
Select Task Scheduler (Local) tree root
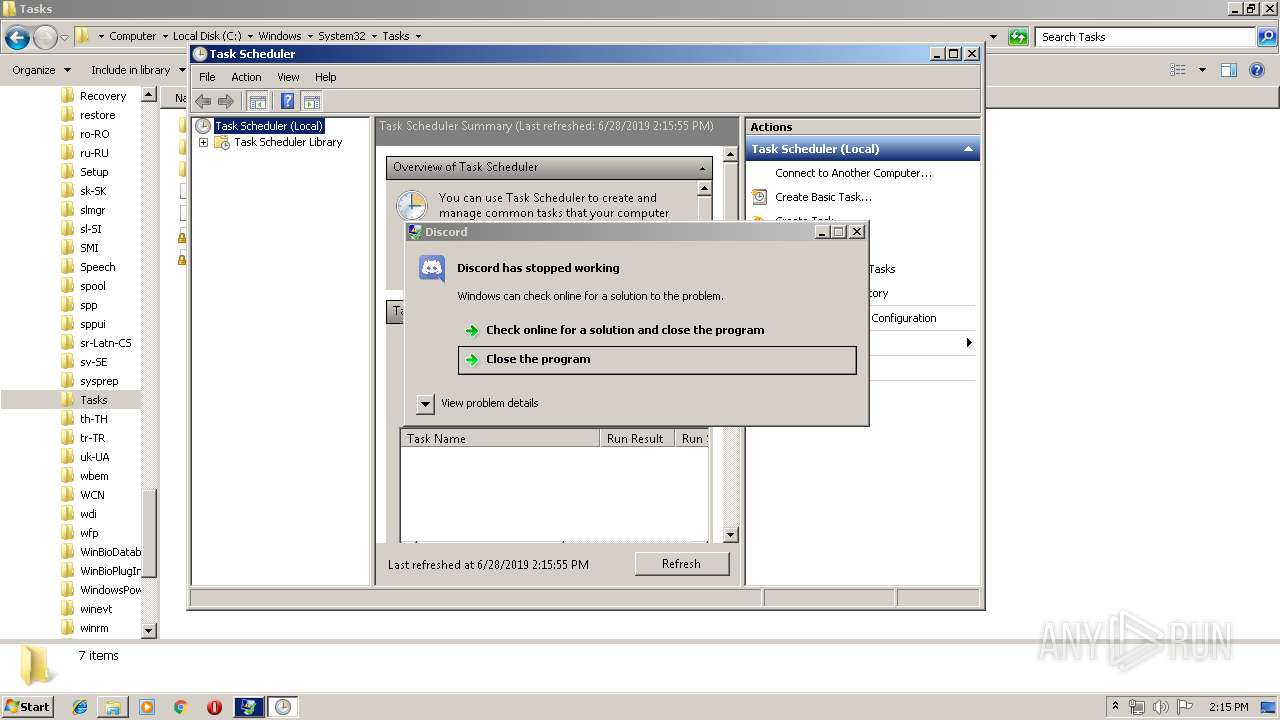click(x=269, y=126)
